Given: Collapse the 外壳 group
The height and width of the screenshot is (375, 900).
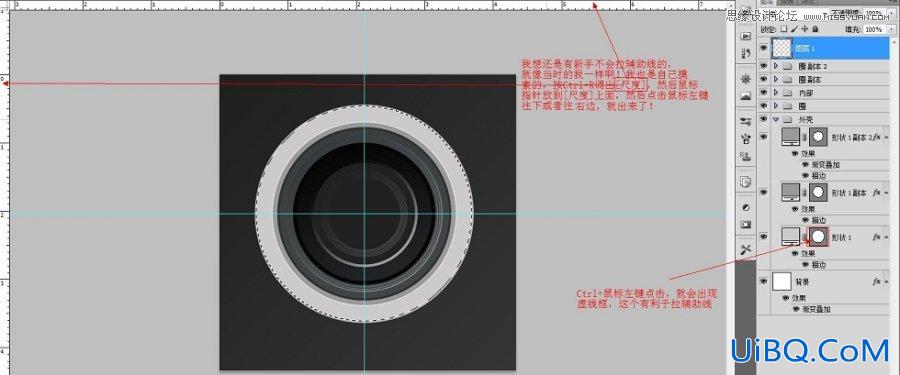Looking at the screenshot, I should point(776,119).
